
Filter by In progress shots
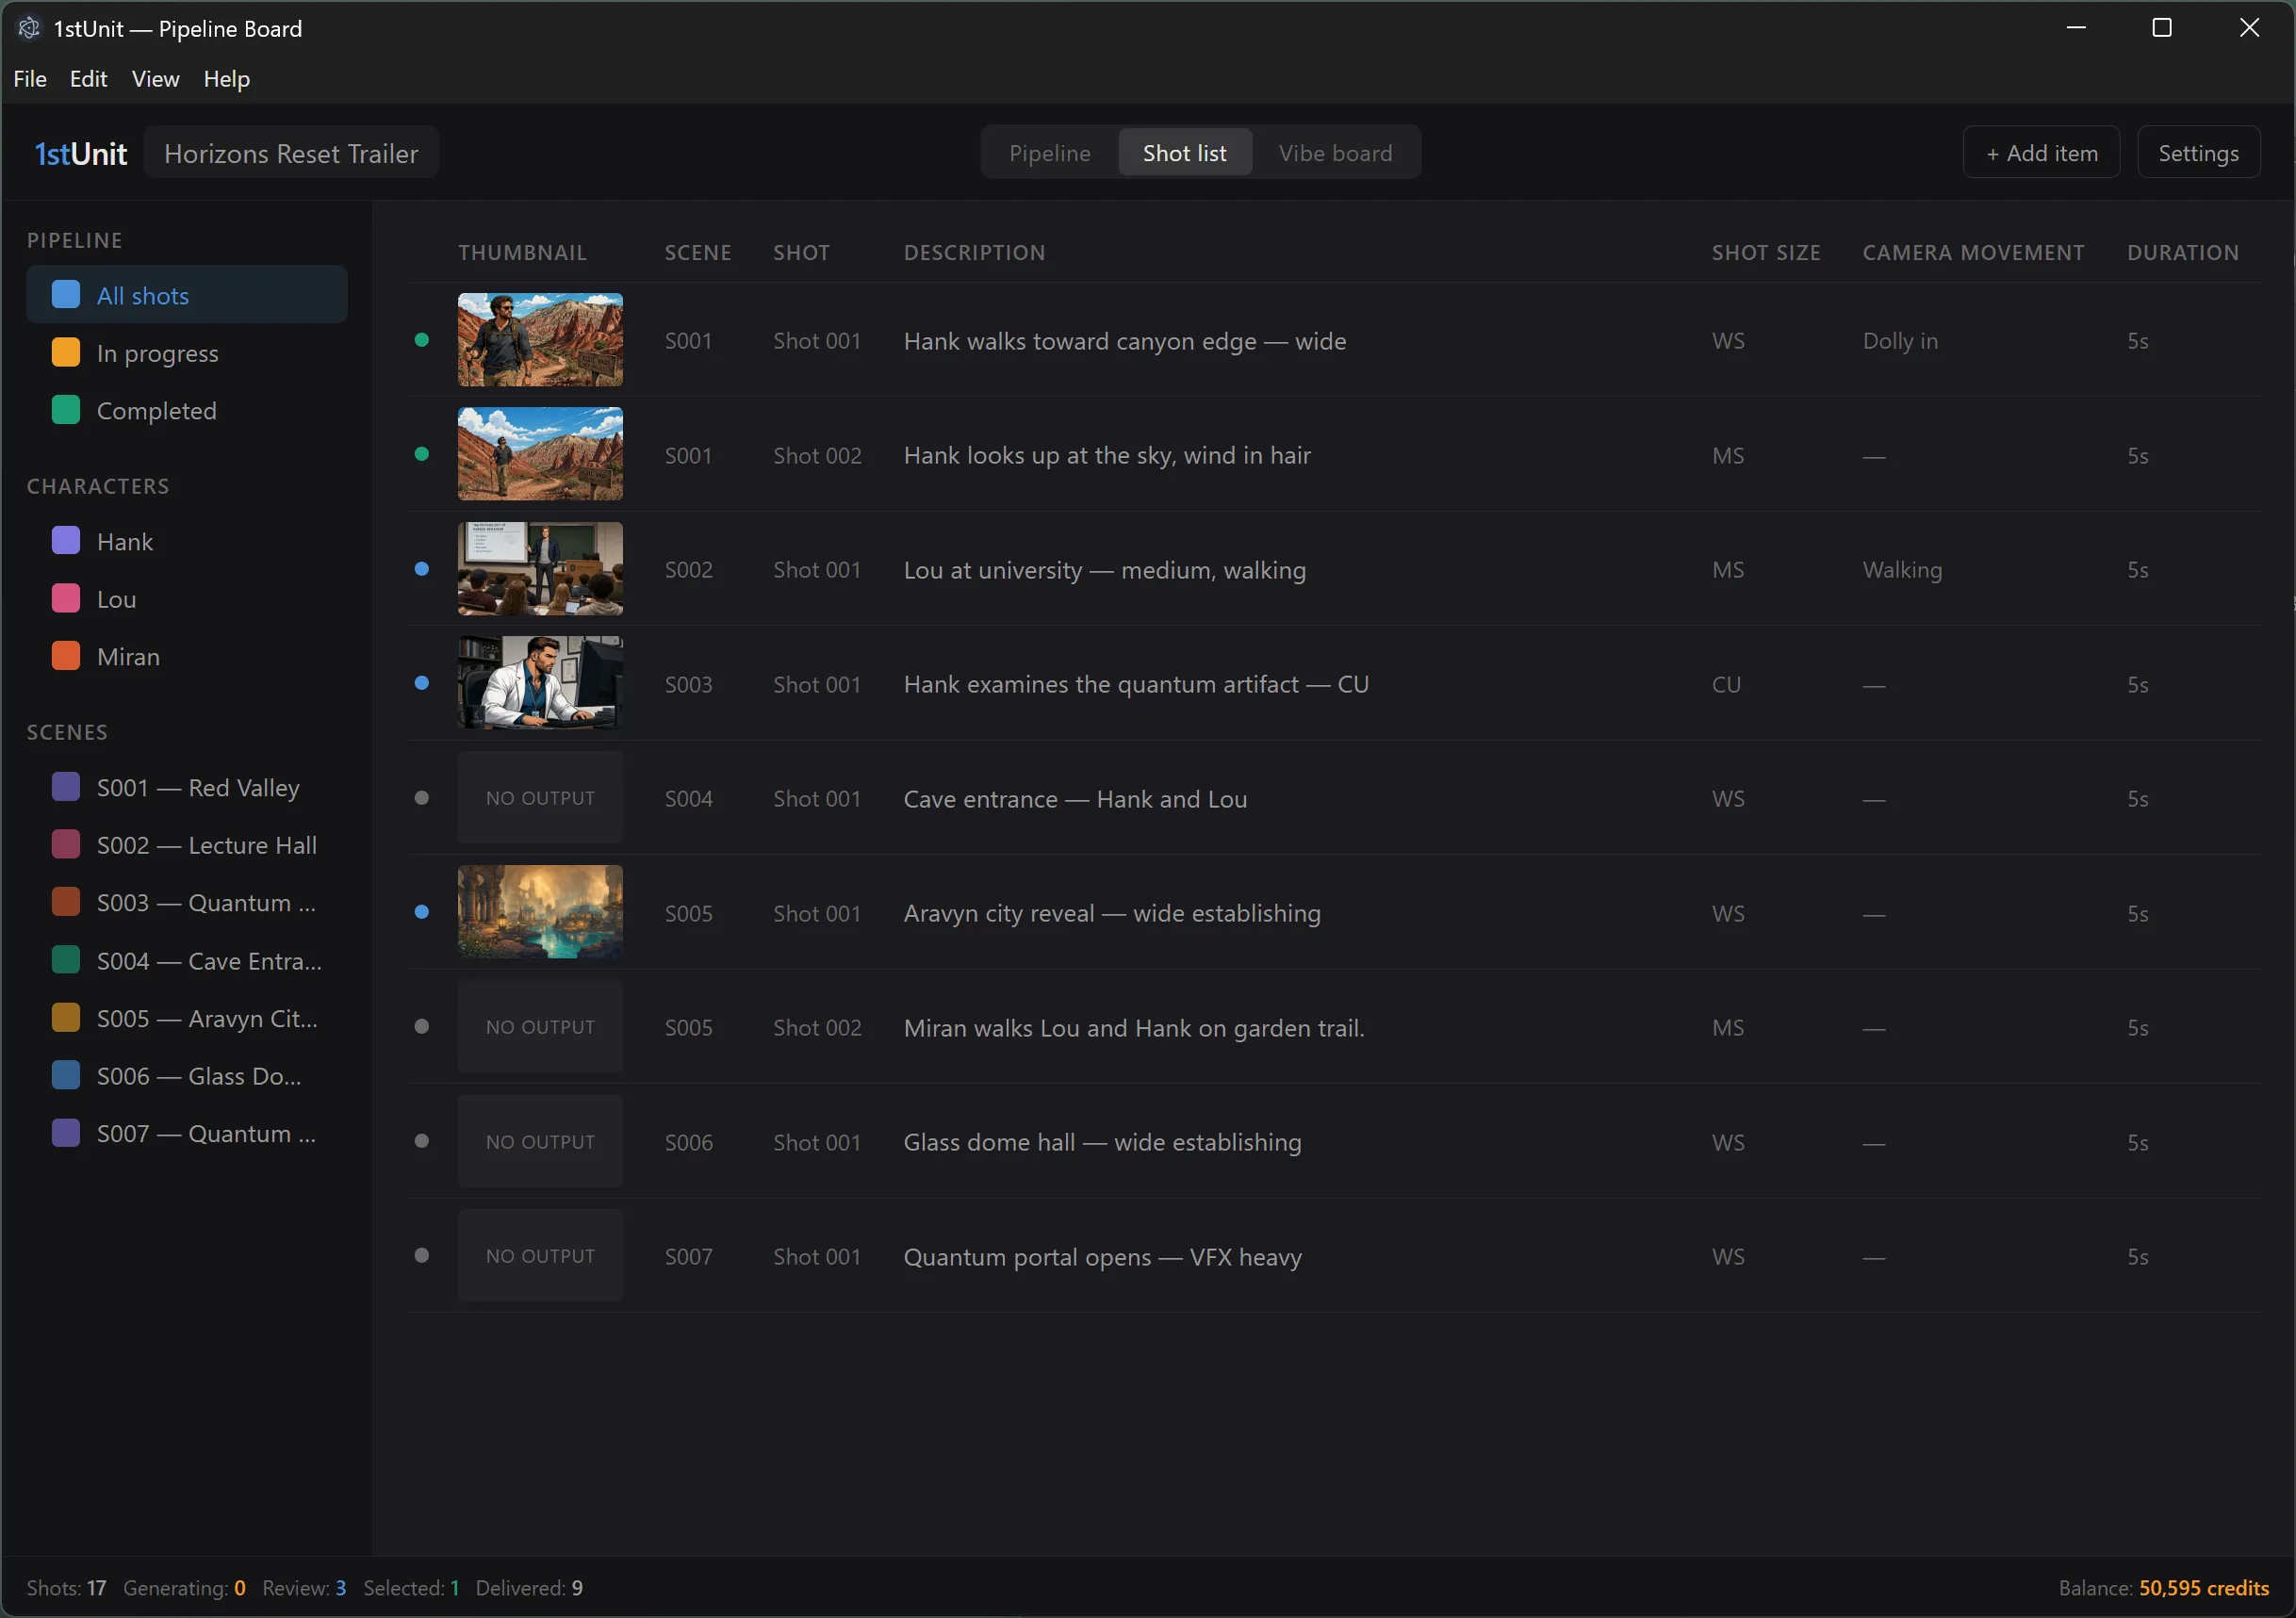coord(187,352)
